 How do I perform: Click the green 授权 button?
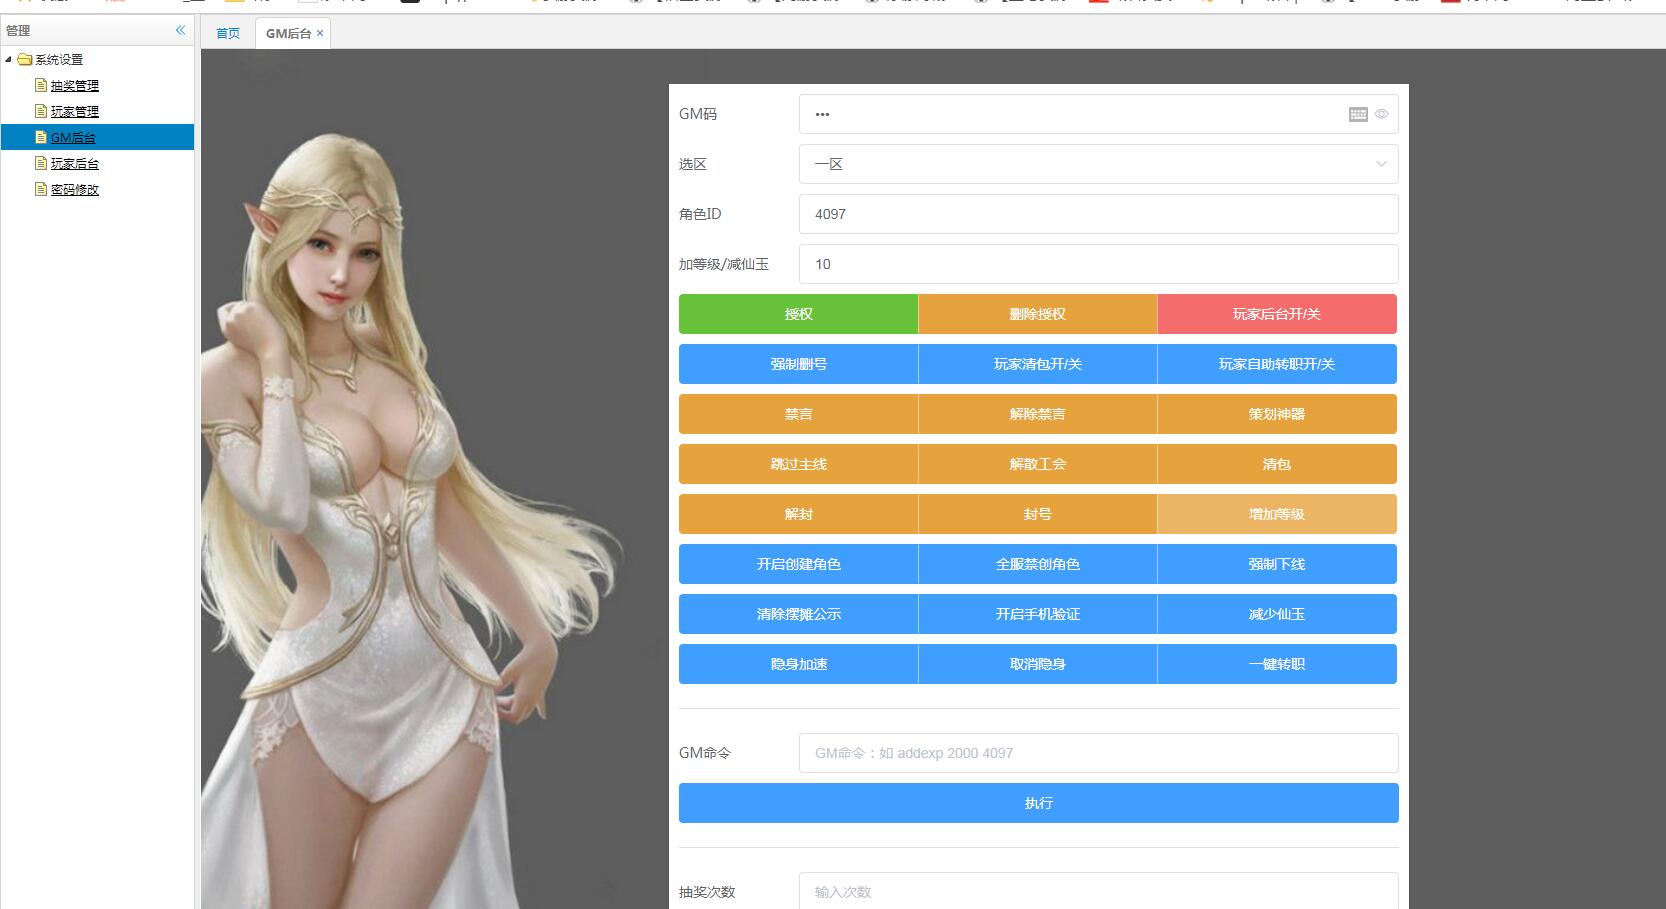click(798, 314)
